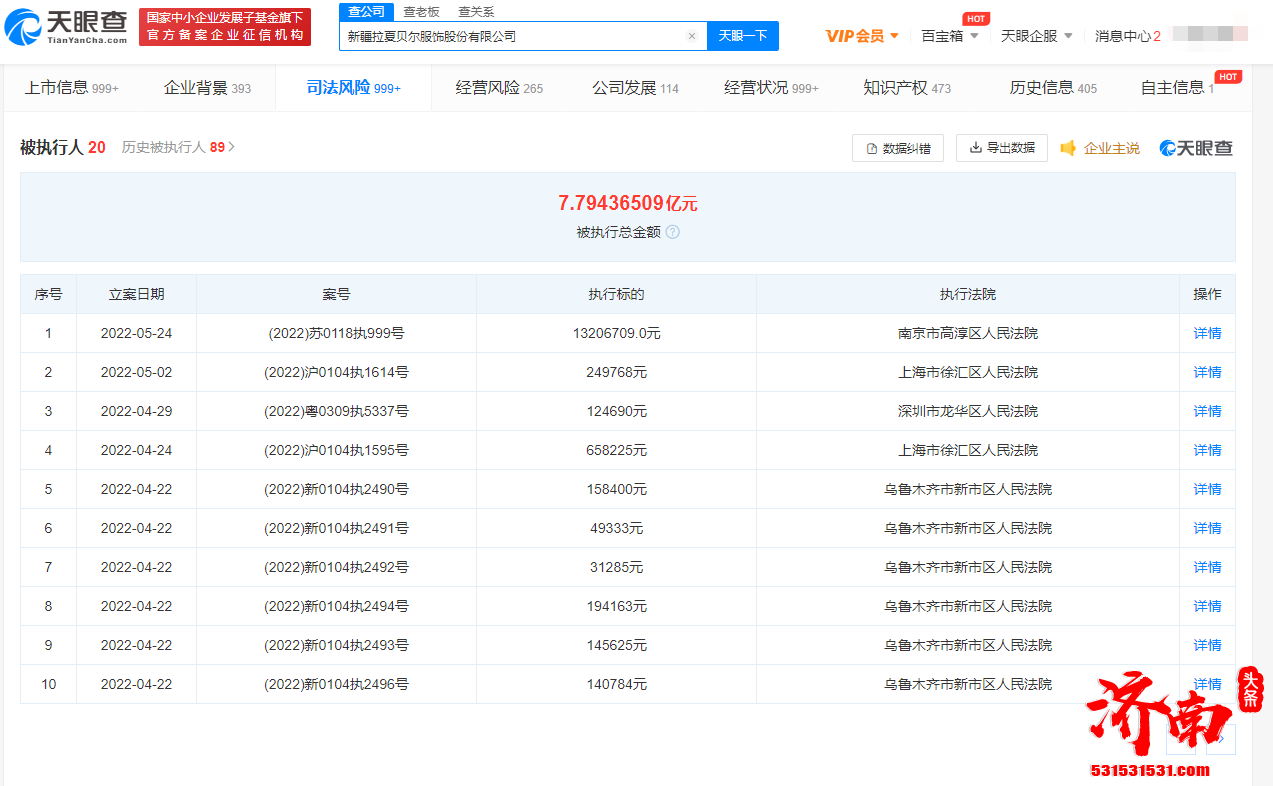1273x786 pixels.
Task: View 详情 for case 粤0309执5337号
Action: pos(1207,411)
